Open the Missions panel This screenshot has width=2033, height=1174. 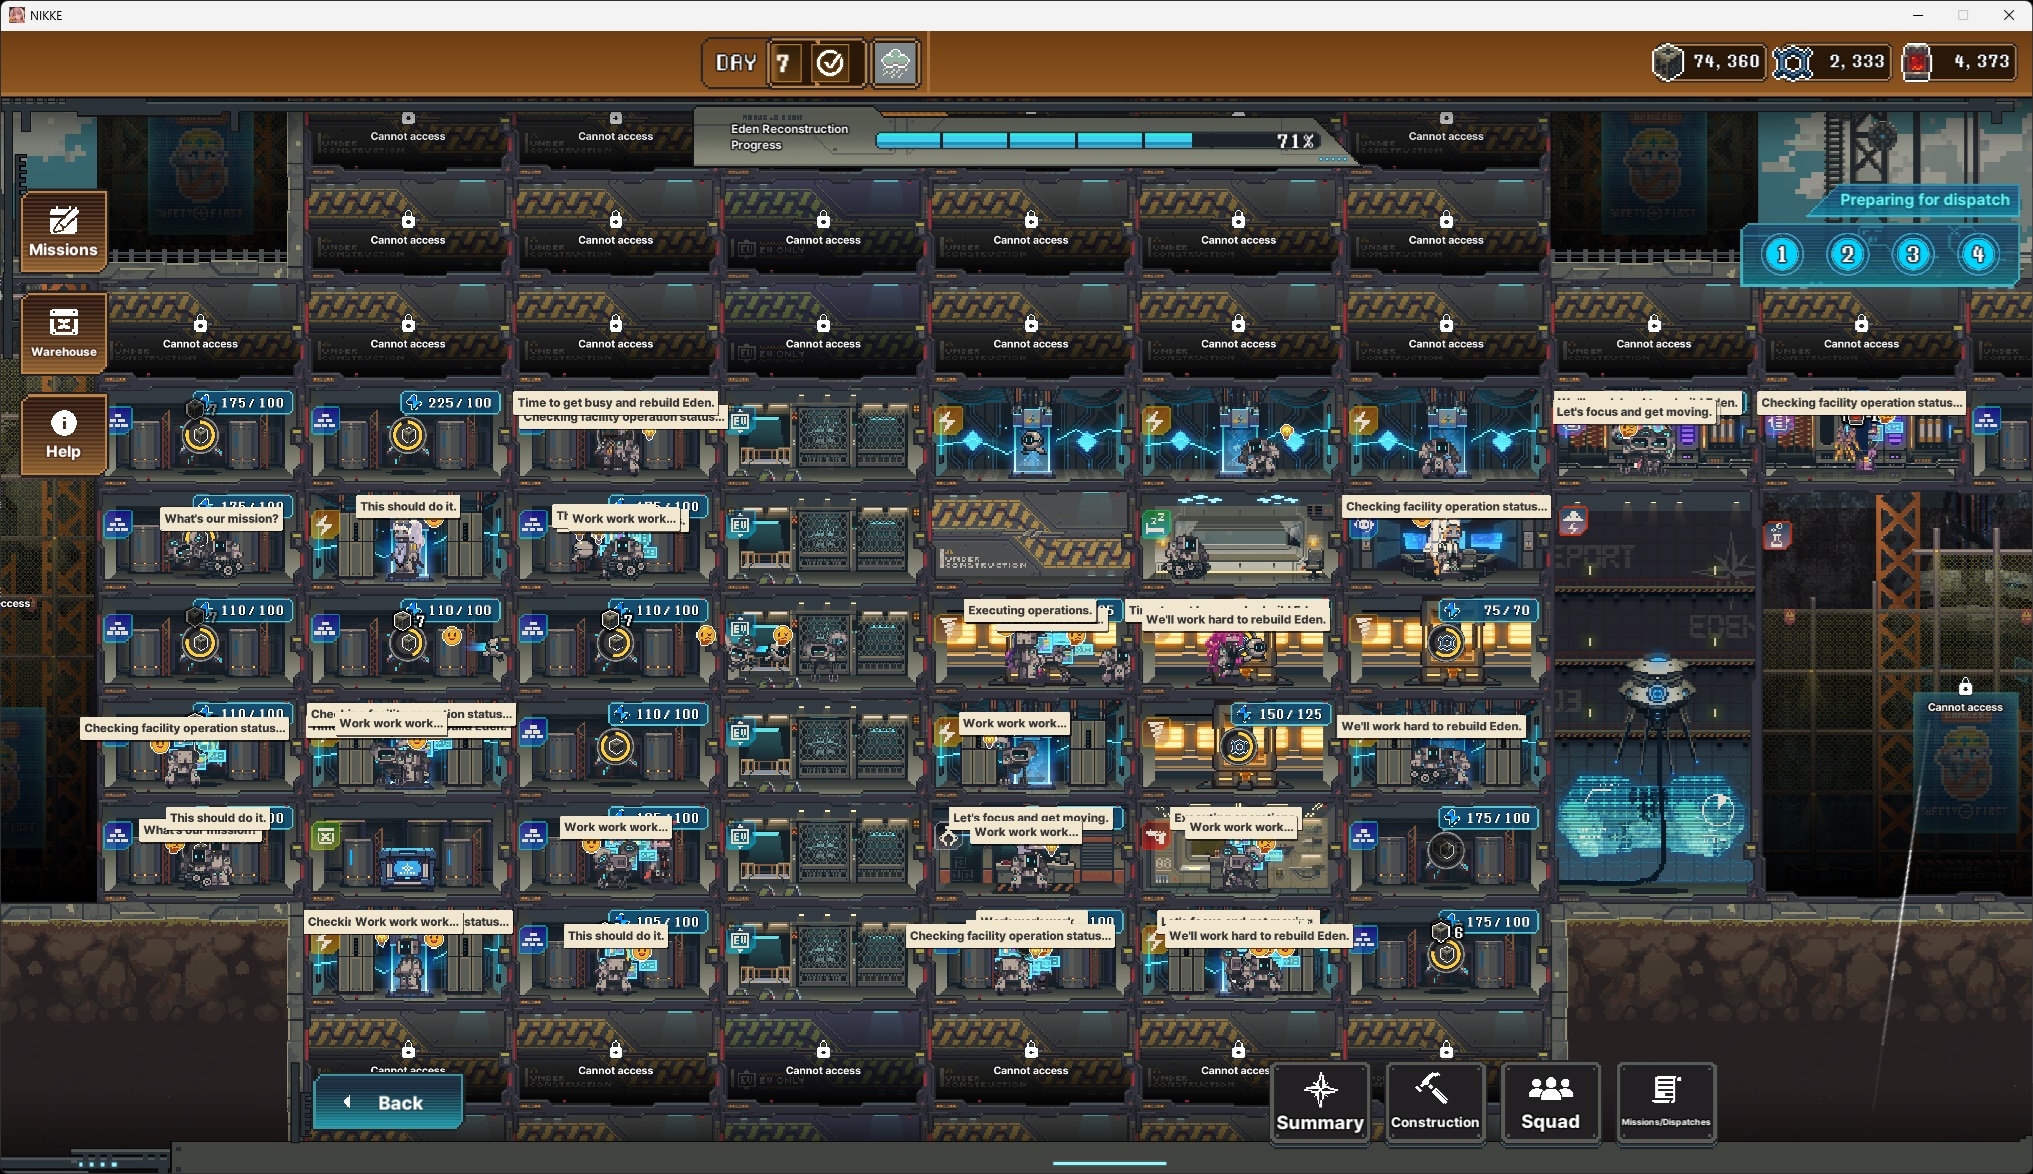pyautogui.click(x=63, y=231)
